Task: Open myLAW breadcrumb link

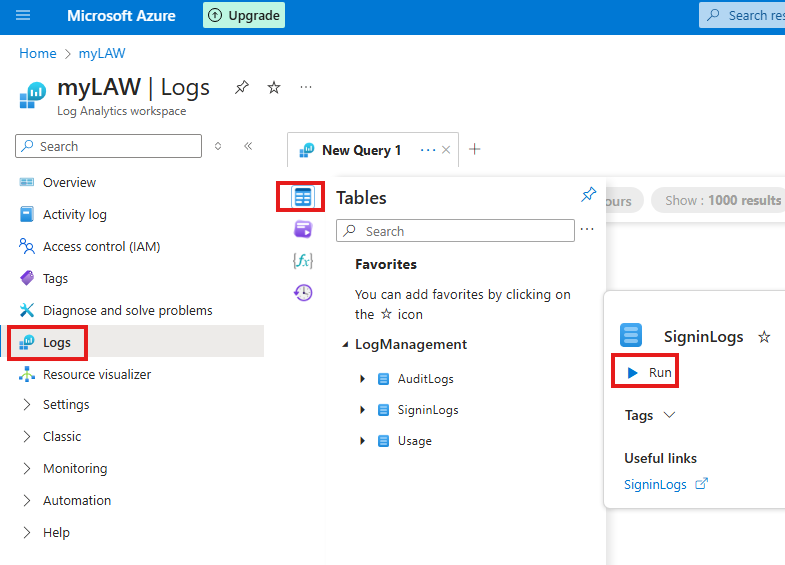Action: tap(102, 53)
